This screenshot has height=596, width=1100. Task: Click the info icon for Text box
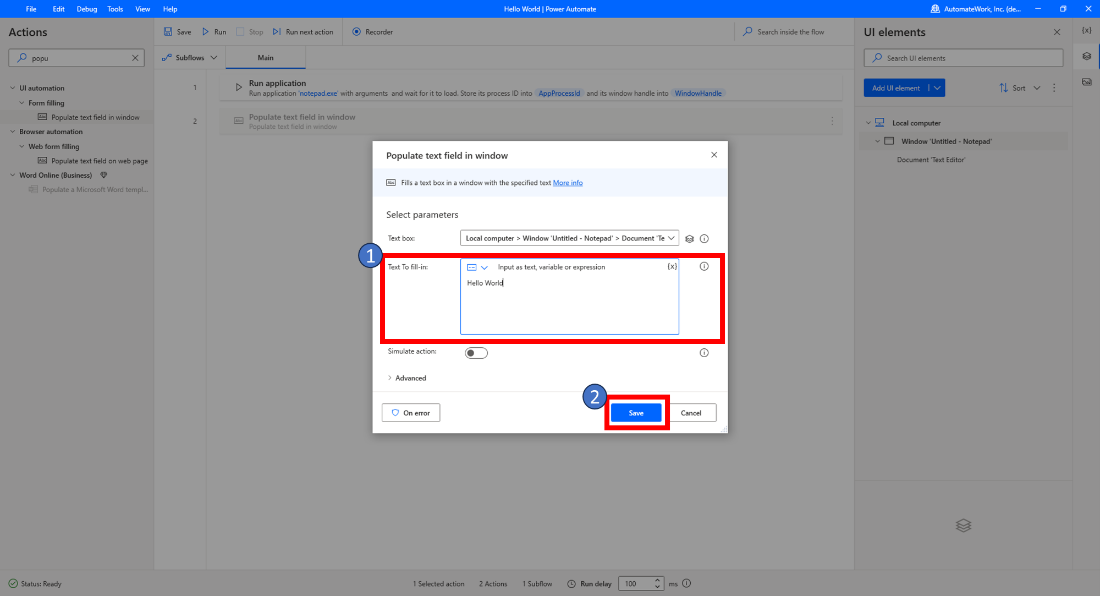pos(704,238)
